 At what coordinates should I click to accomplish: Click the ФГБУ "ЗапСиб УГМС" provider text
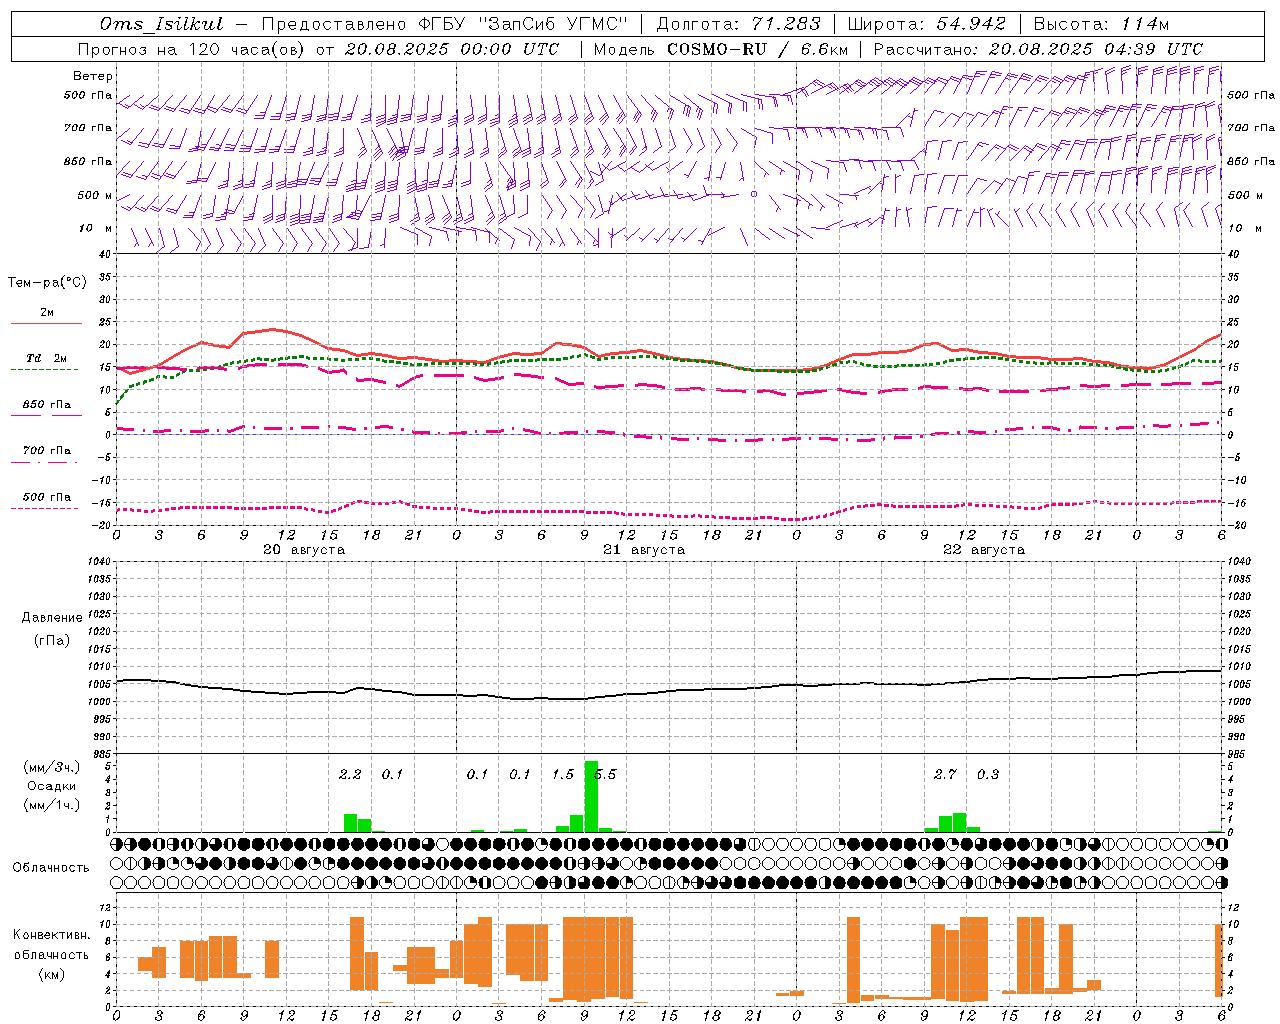pos(523,24)
